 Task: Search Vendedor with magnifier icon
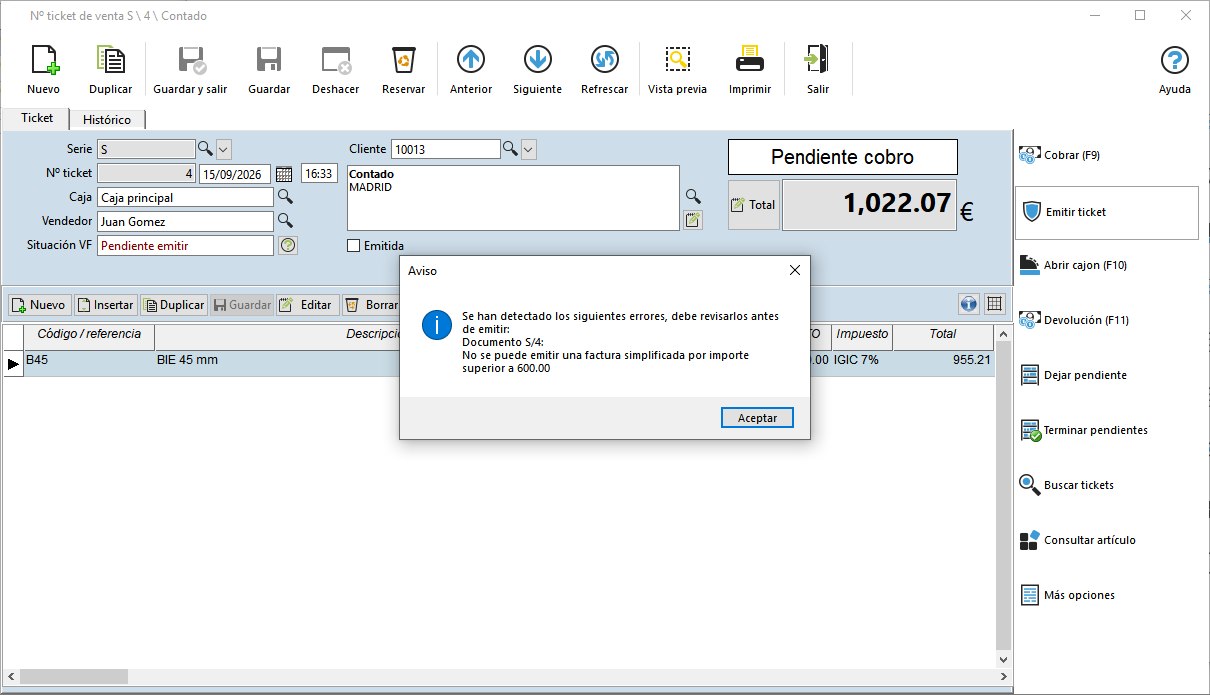(285, 221)
